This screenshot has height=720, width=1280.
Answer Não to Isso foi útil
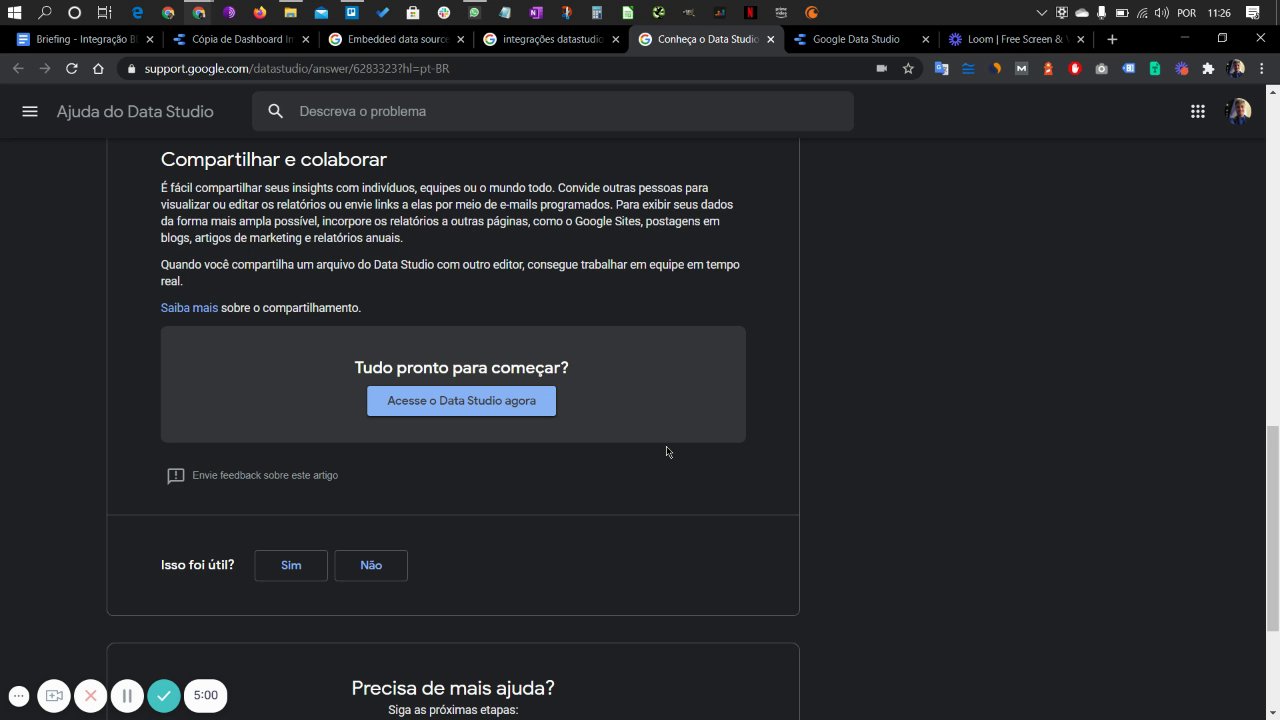click(x=371, y=565)
